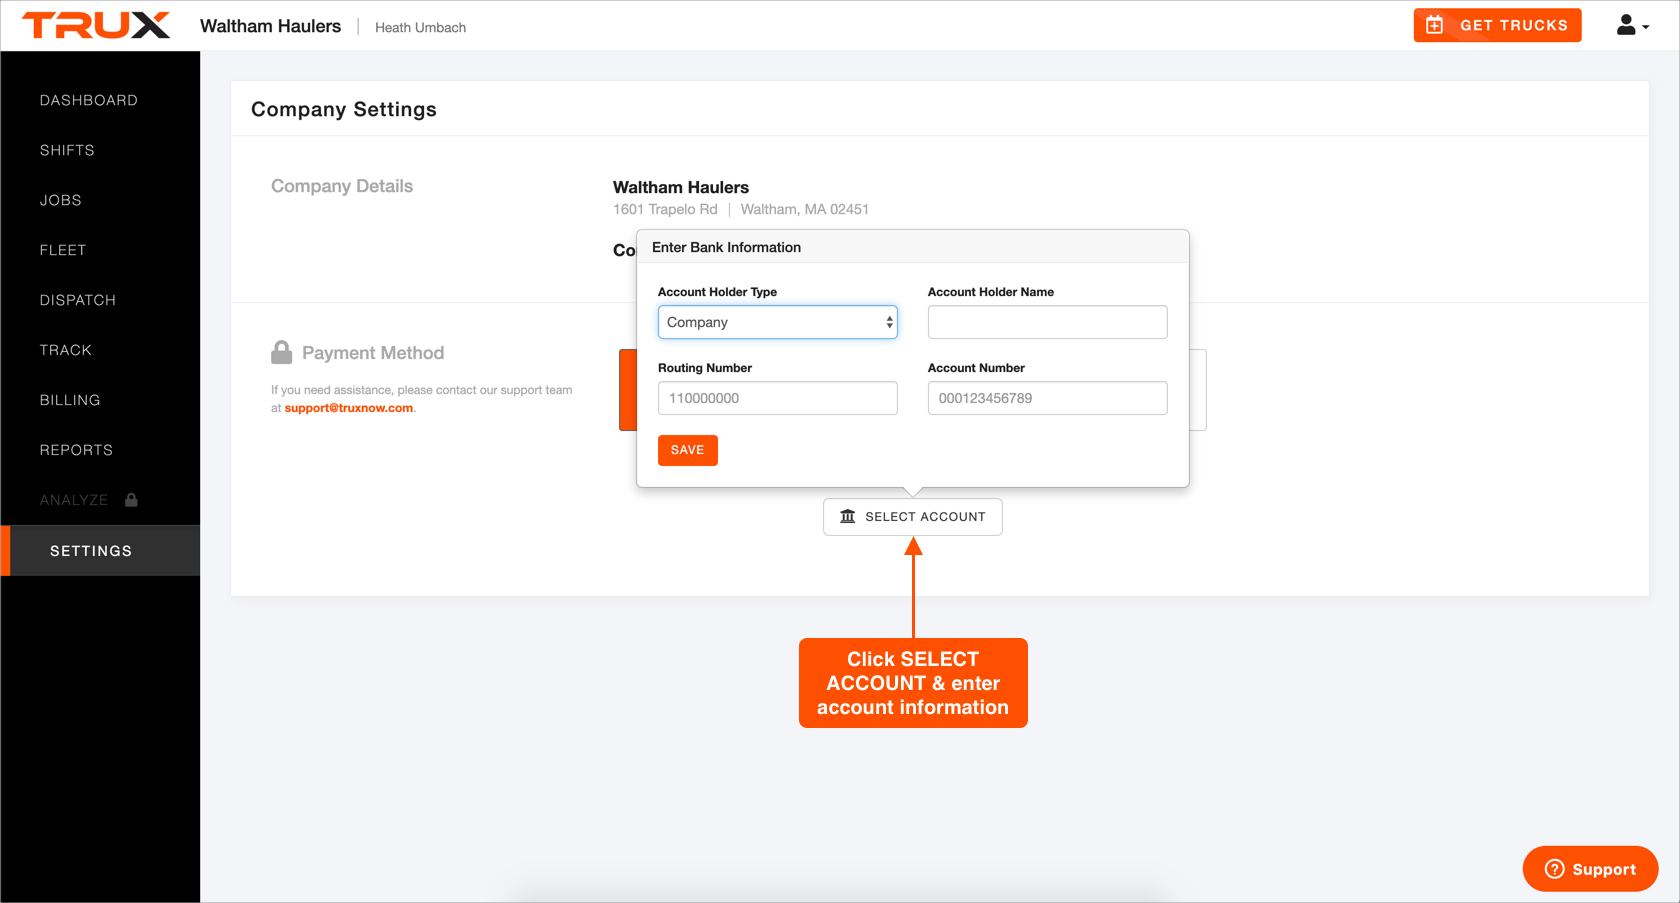Click the bank icon on SELECT ACCOUNT
The height and width of the screenshot is (903, 1680).
(x=848, y=516)
